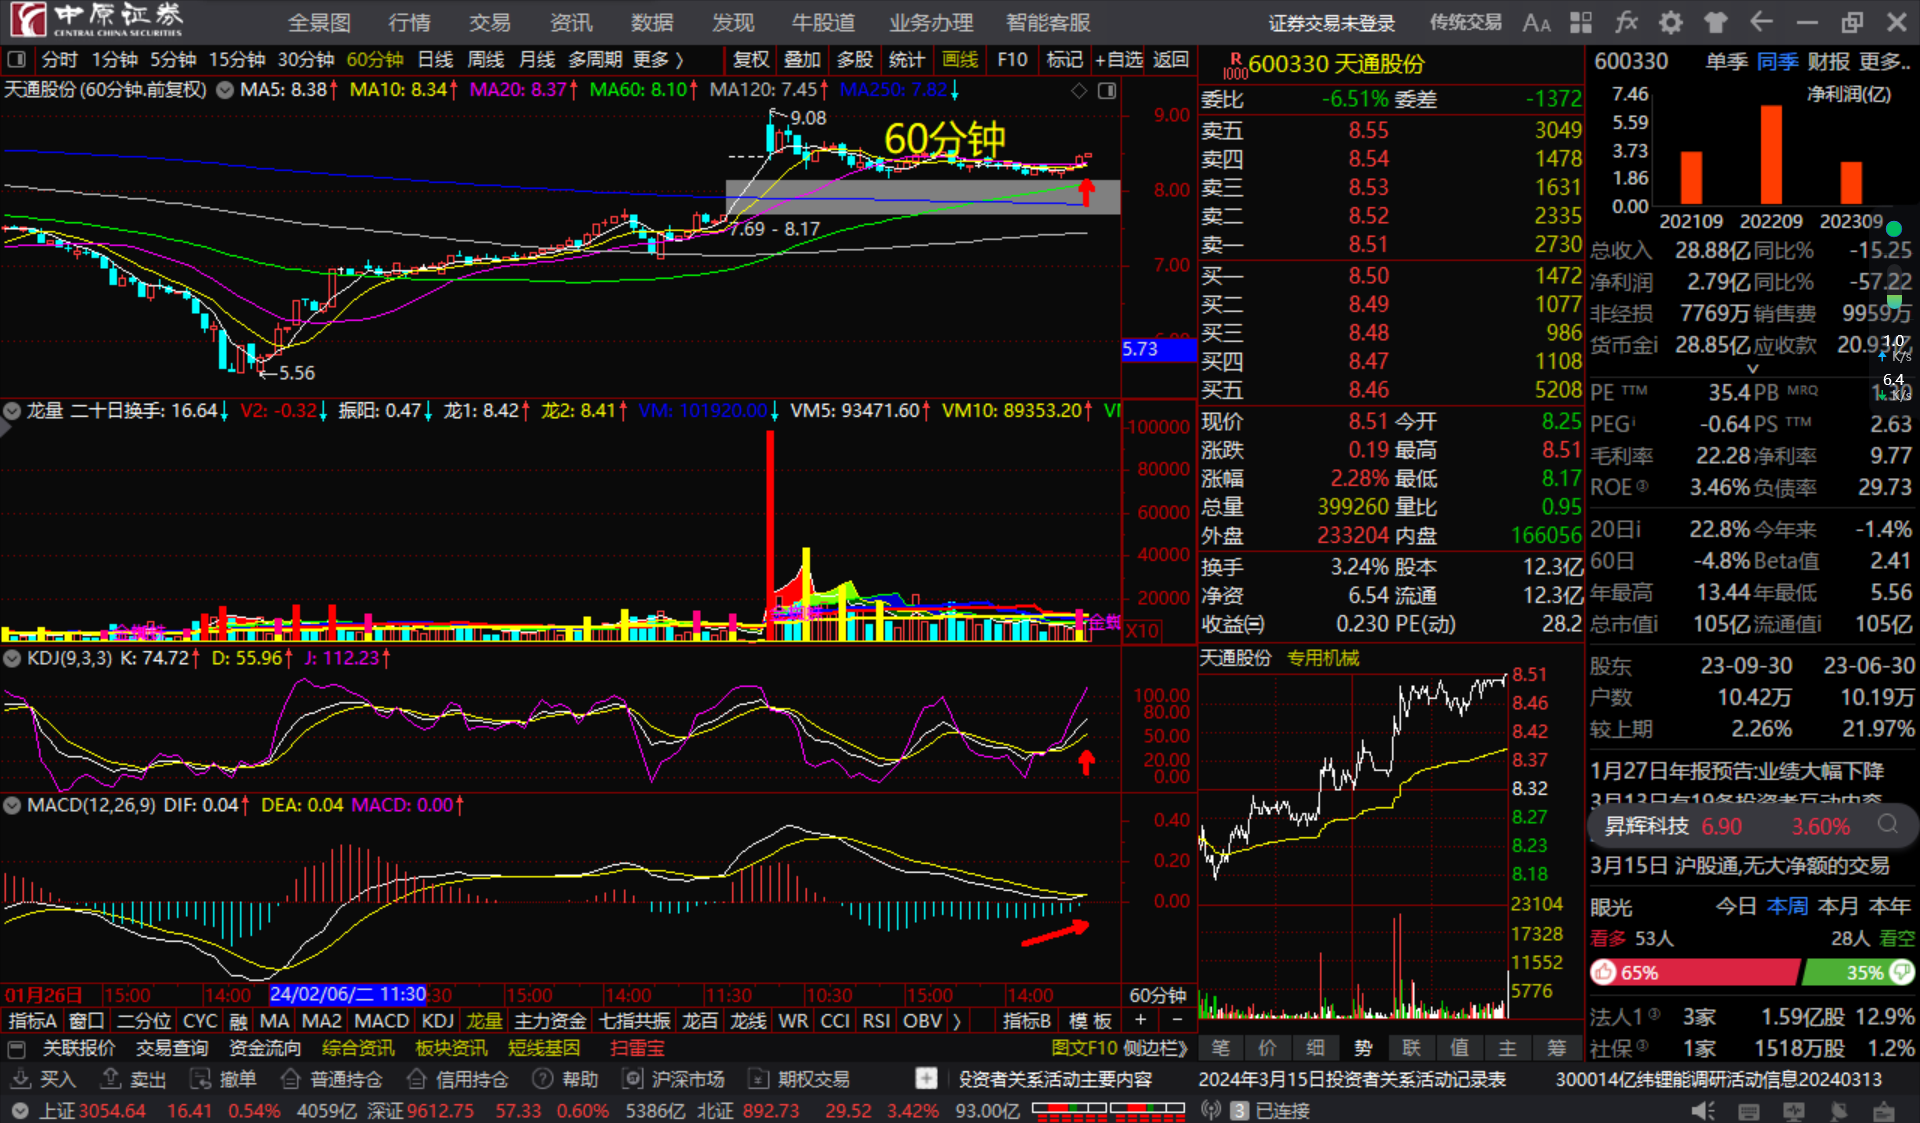Image resolution: width=1920 pixels, height=1123 pixels.
Task: Open the 交易 menu
Action: [490, 22]
